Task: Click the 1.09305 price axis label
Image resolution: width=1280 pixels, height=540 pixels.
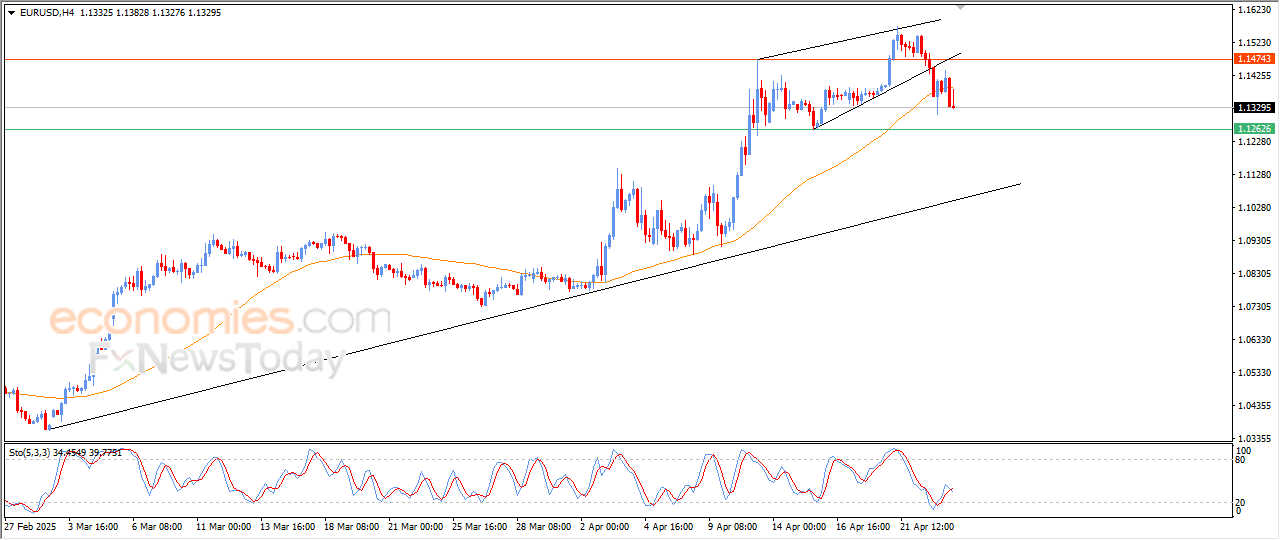Action: tap(1254, 241)
